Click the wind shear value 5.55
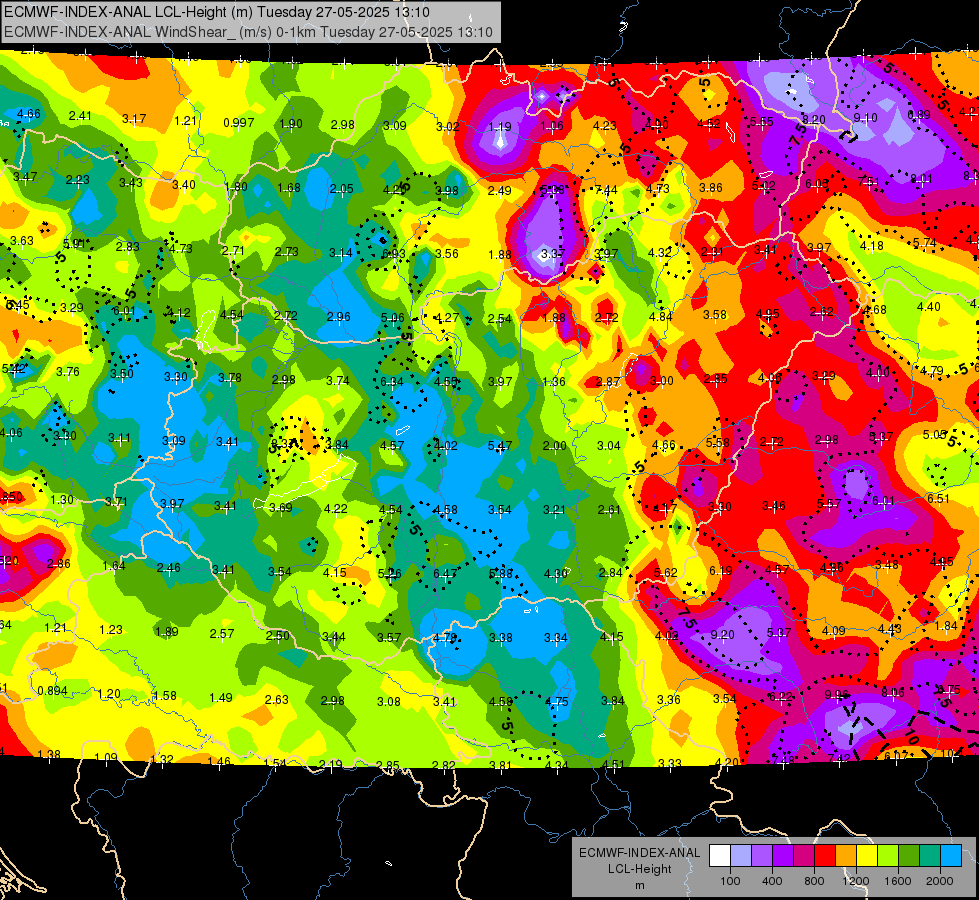This screenshot has height=900, width=979. coord(762,122)
